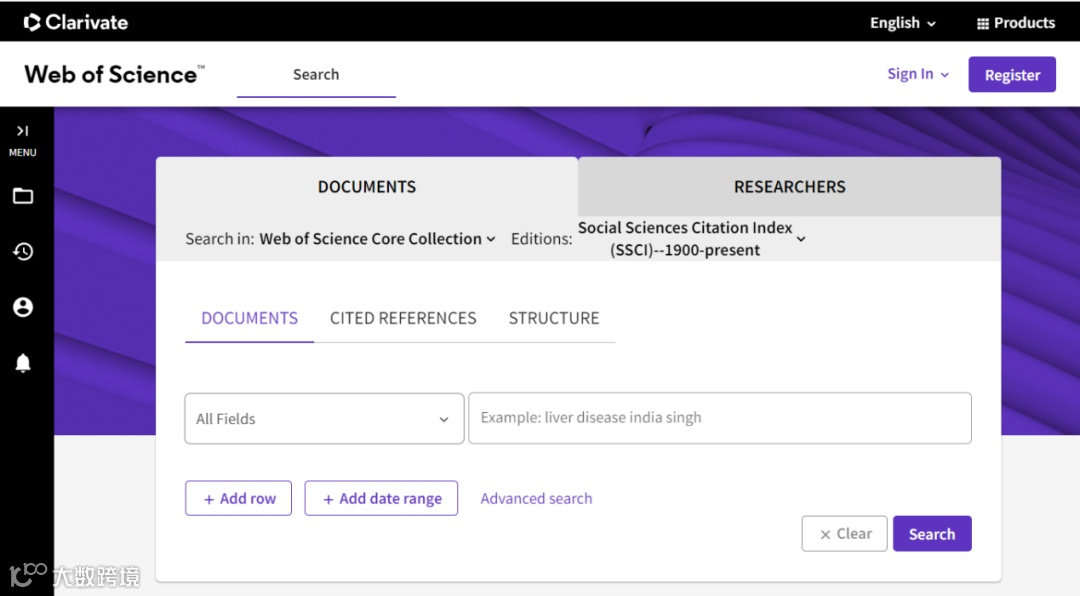The image size is (1080, 596).
Task: Click the Clear button
Action: 844,534
